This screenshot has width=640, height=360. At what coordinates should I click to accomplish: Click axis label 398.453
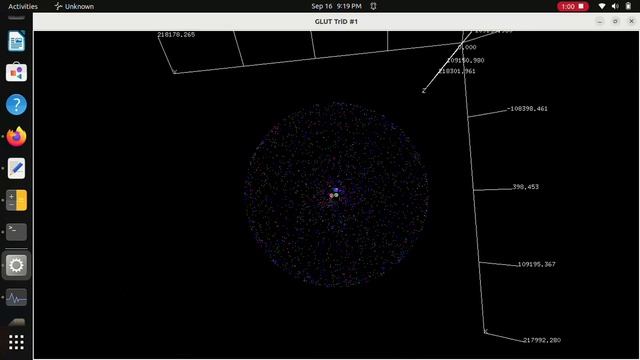pyautogui.click(x=525, y=187)
